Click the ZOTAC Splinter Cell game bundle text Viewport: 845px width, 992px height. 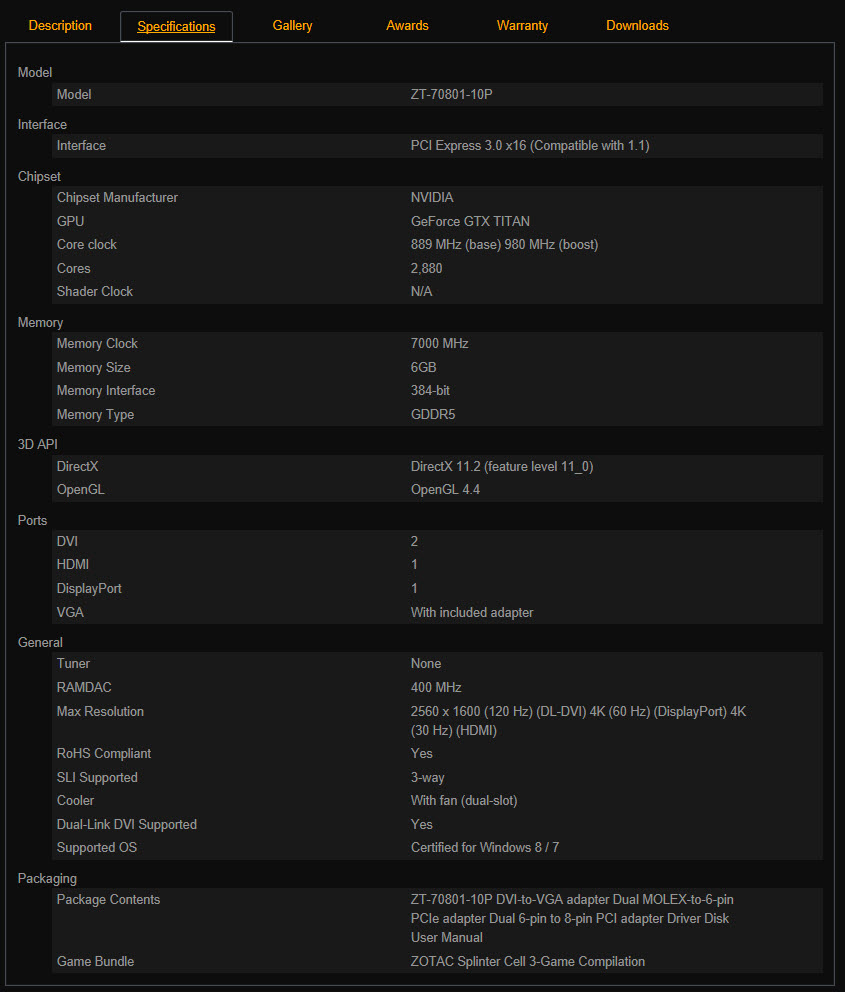pyautogui.click(x=527, y=962)
